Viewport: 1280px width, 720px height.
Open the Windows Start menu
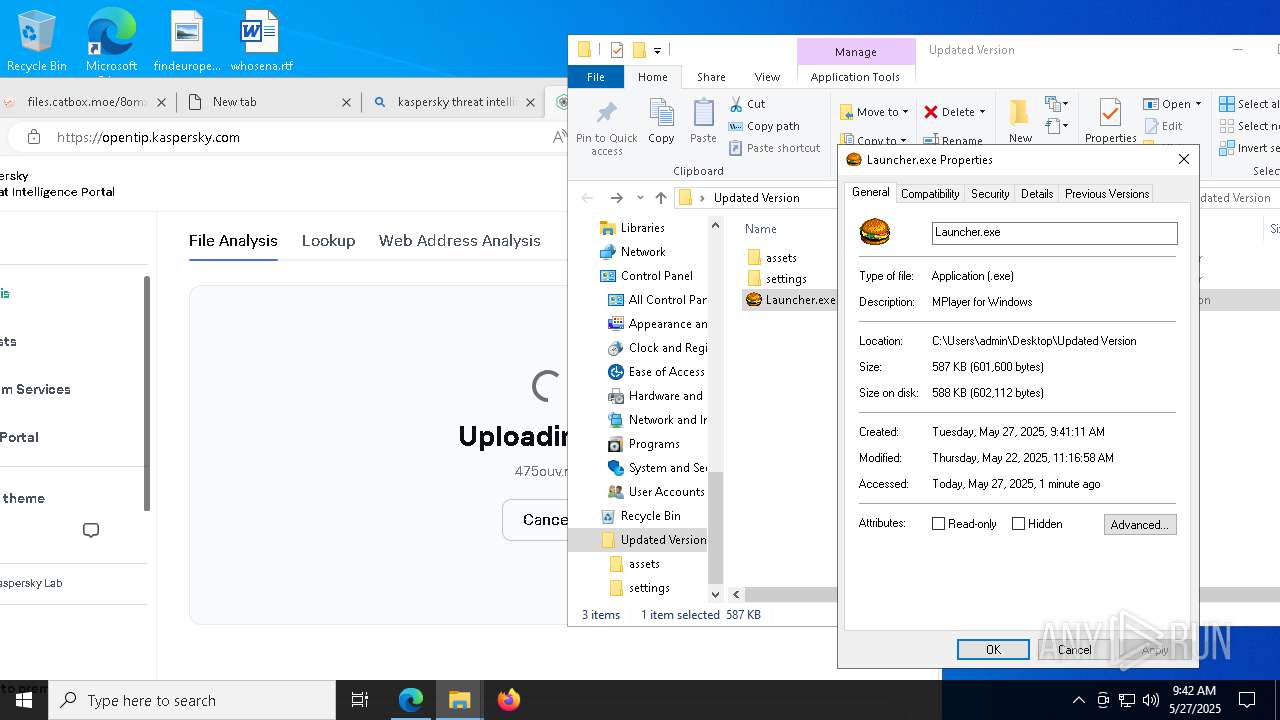[x=24, y=700]
